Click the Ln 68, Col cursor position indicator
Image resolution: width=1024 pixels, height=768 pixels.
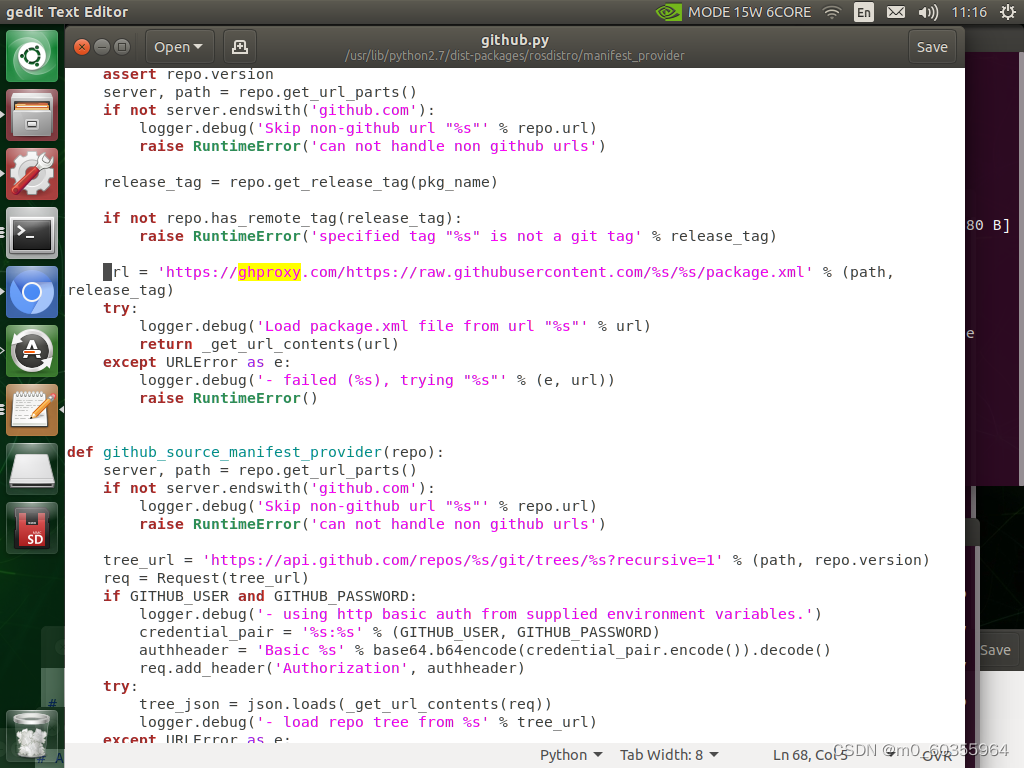coord(810,755)
